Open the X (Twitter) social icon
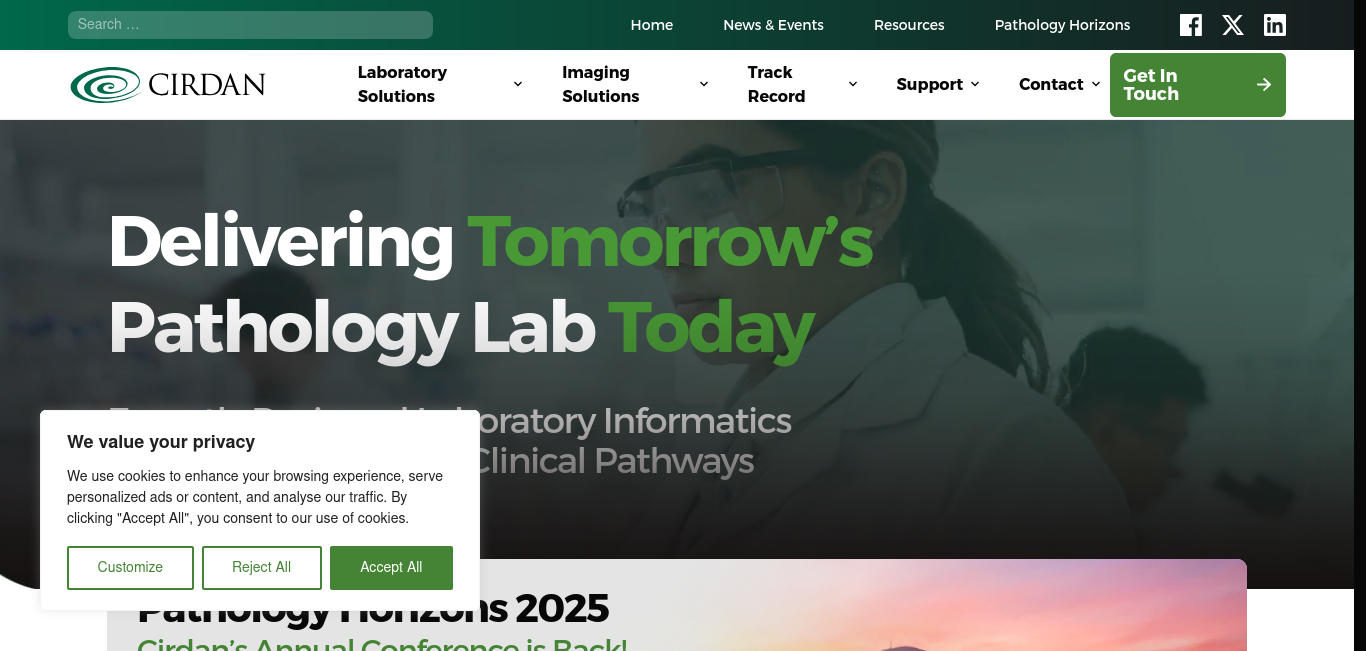 pyautogui.click(x=1233, y=25)
